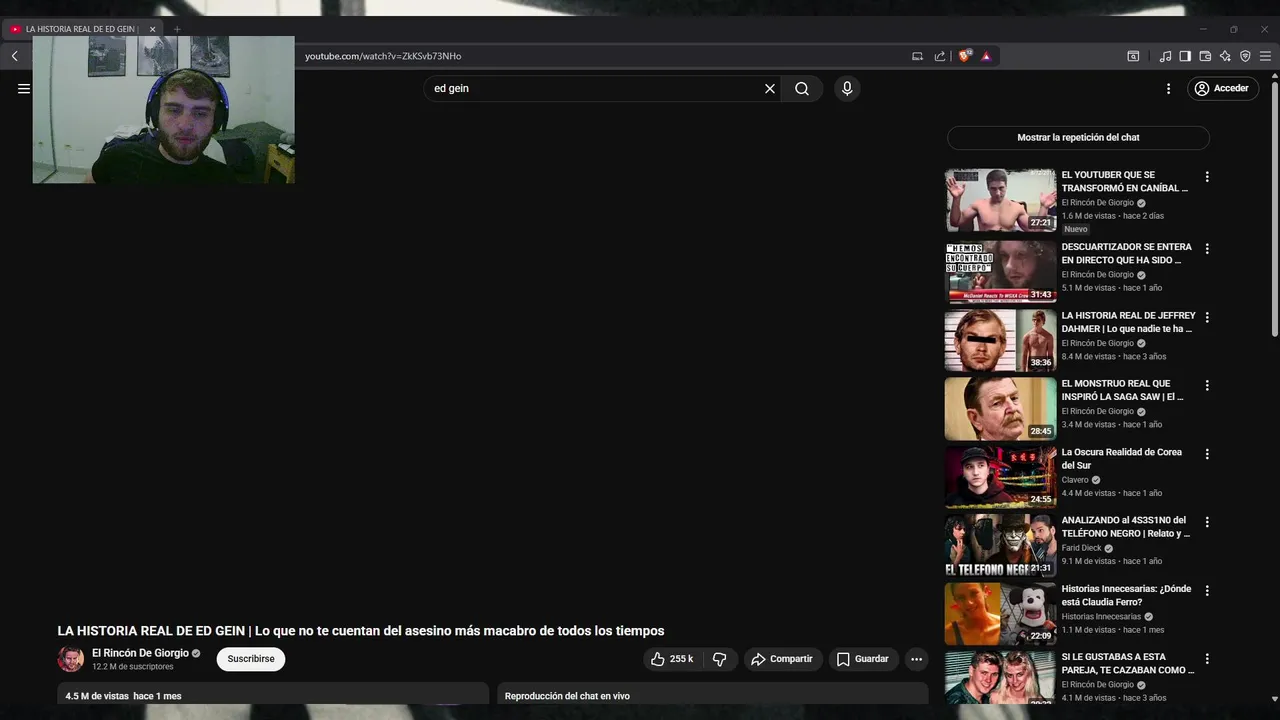Screen dimensions: 1280x720
Task: Click the Acceder sign-in button
Action: [x=1222, y=88]
